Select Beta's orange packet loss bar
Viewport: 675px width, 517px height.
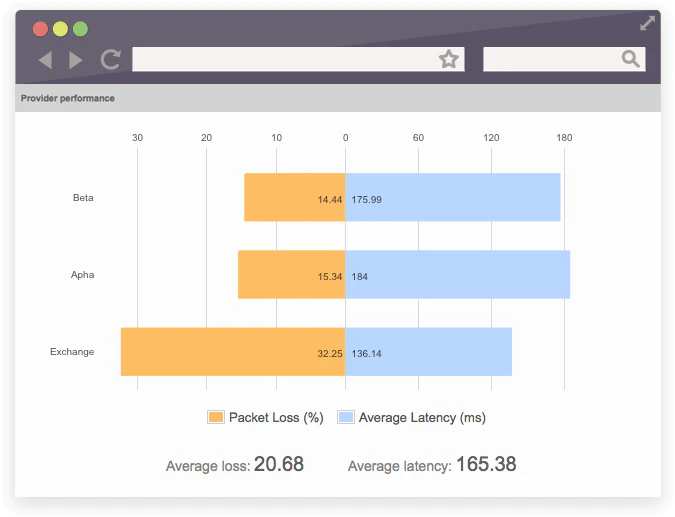tap(294, 197)
